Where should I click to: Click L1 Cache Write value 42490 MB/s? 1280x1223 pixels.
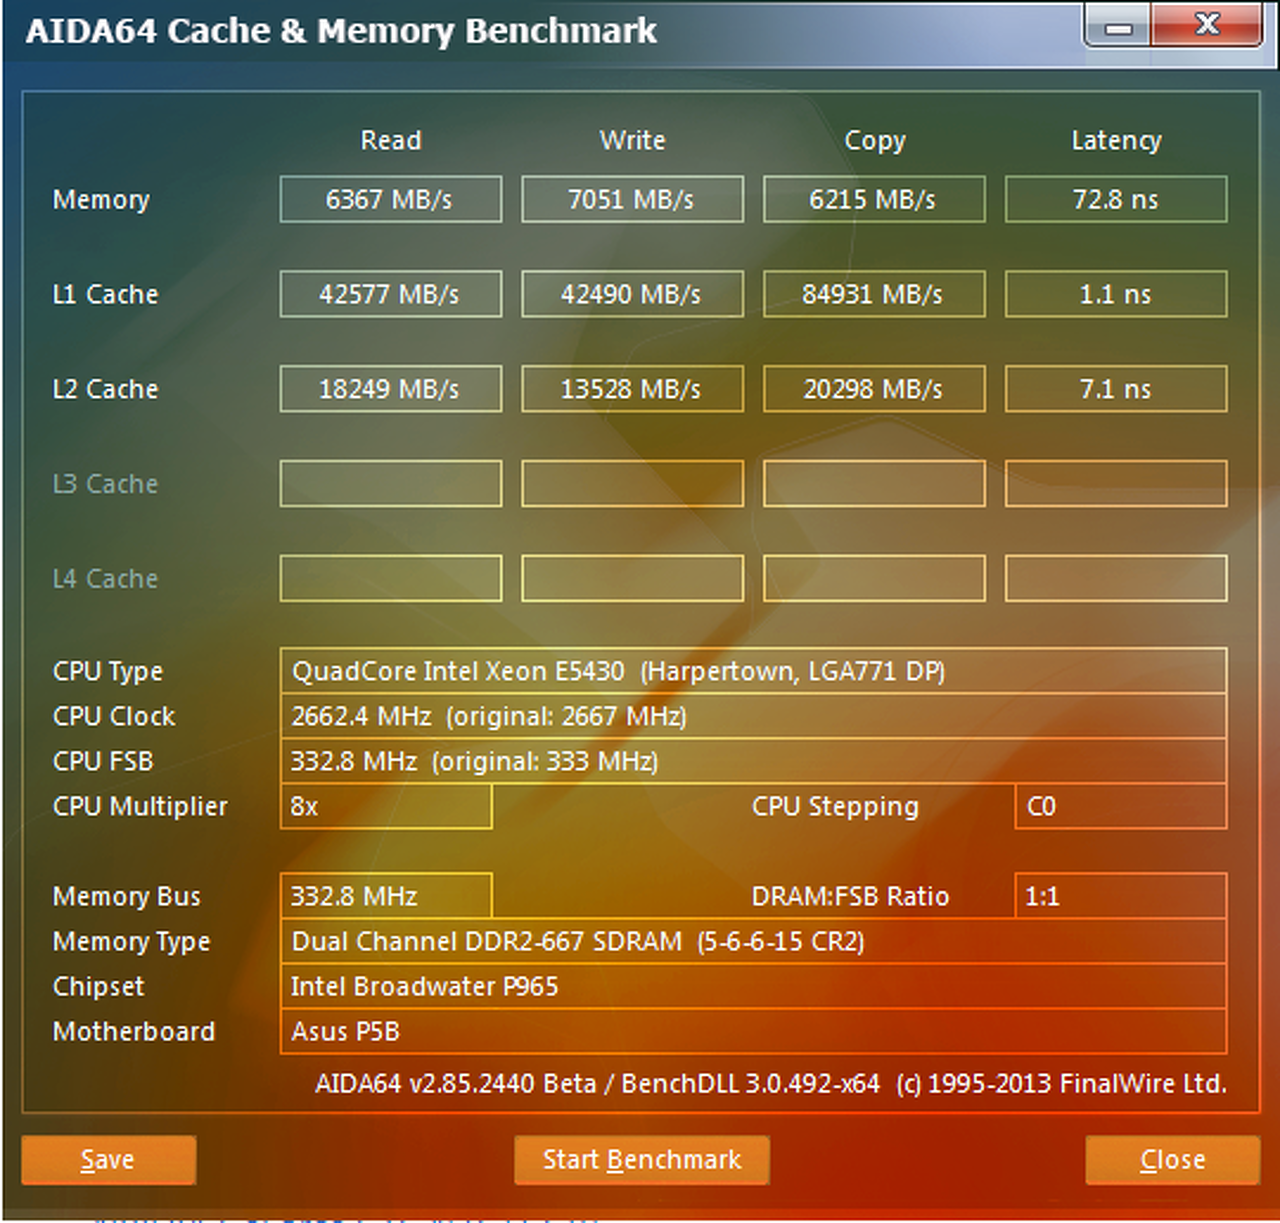[632, 294]
